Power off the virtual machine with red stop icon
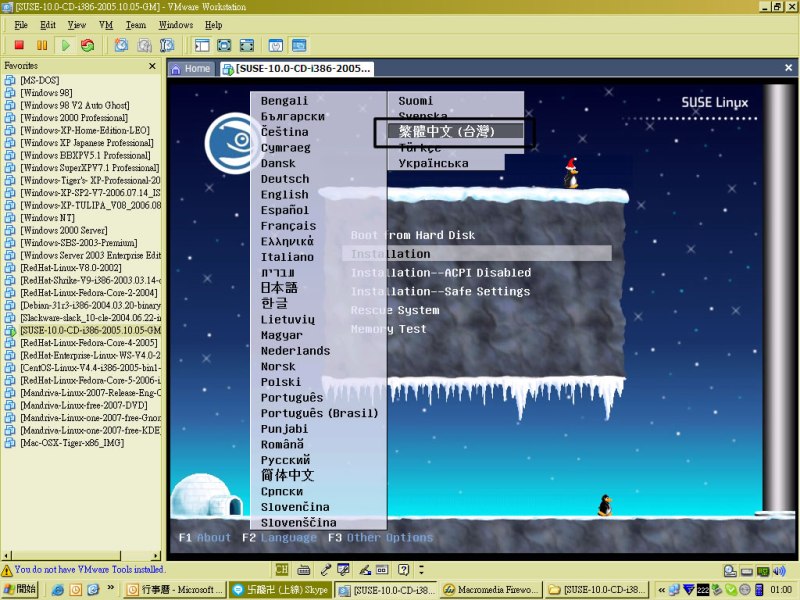800x600 pixels. tap(19, 45)
